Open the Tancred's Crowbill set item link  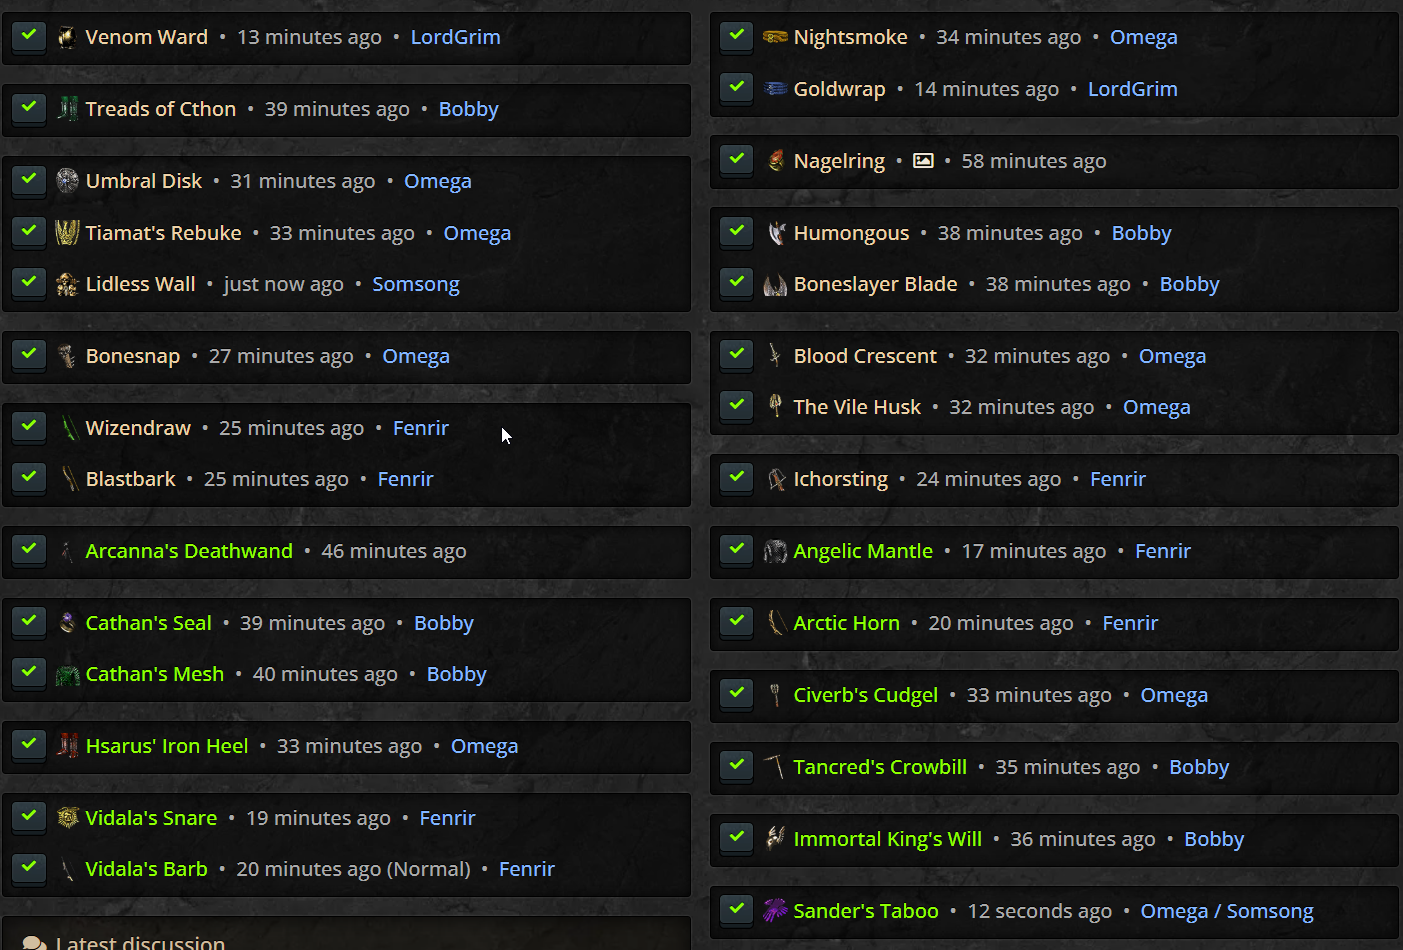879,767
